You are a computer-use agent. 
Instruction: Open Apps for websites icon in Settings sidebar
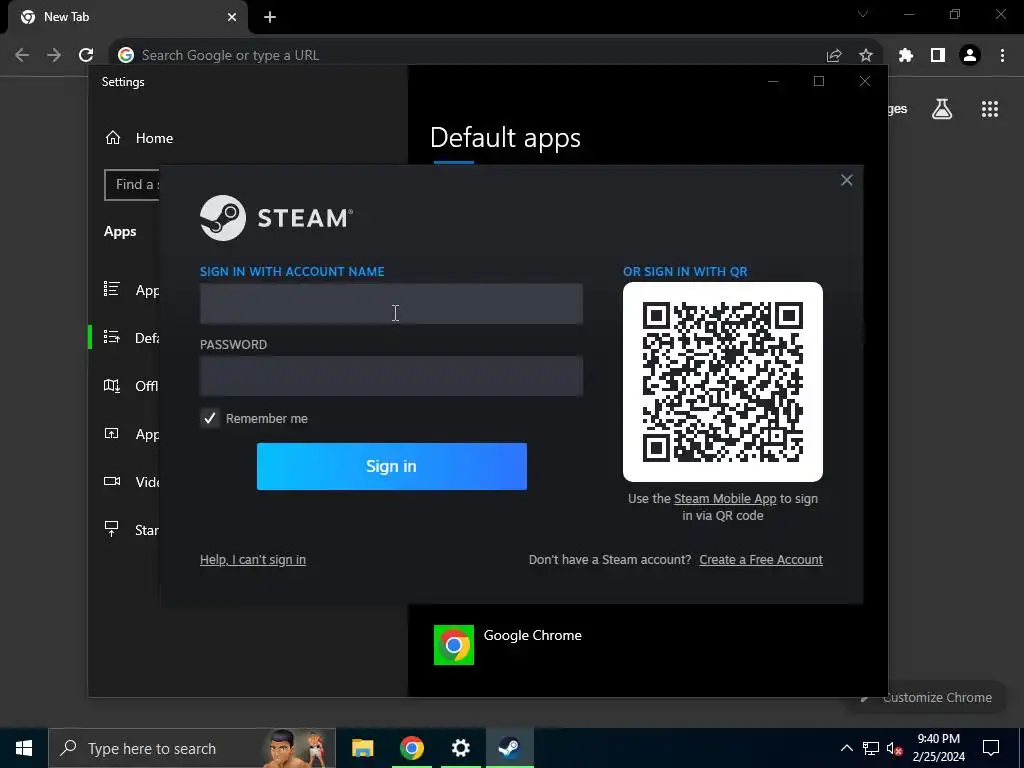(x=112, y=434)
